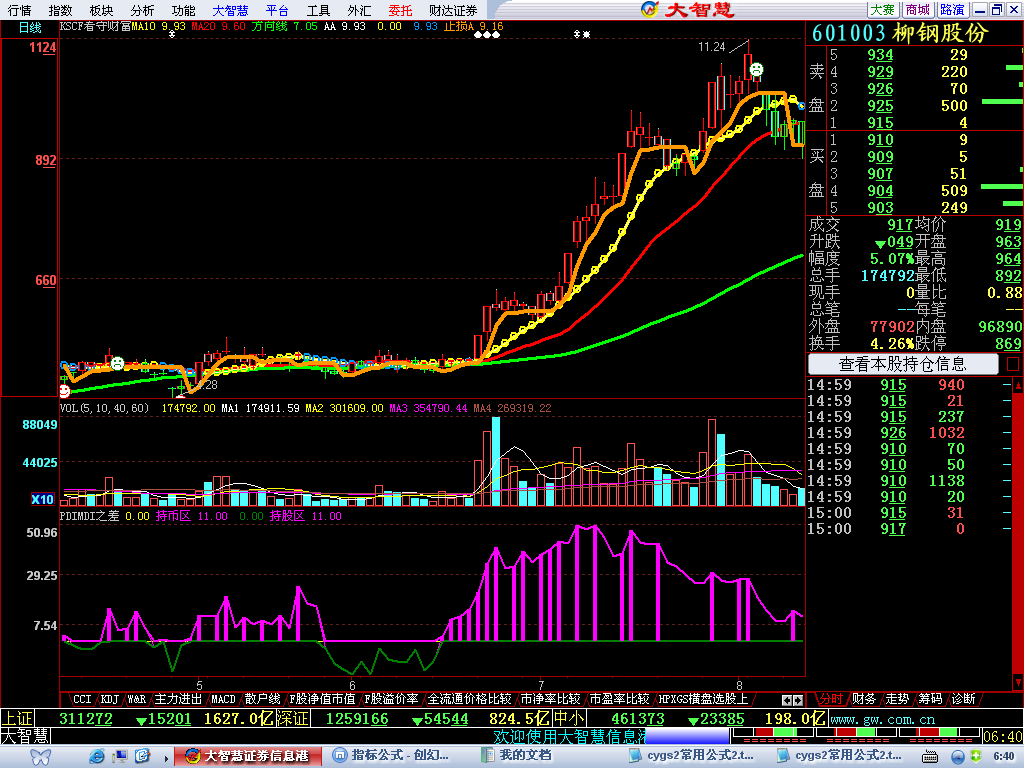Viewport: 1024px width, 768px height.
Task: Launch Internet Explorer from quick launch
Action: tap(97, 756)
